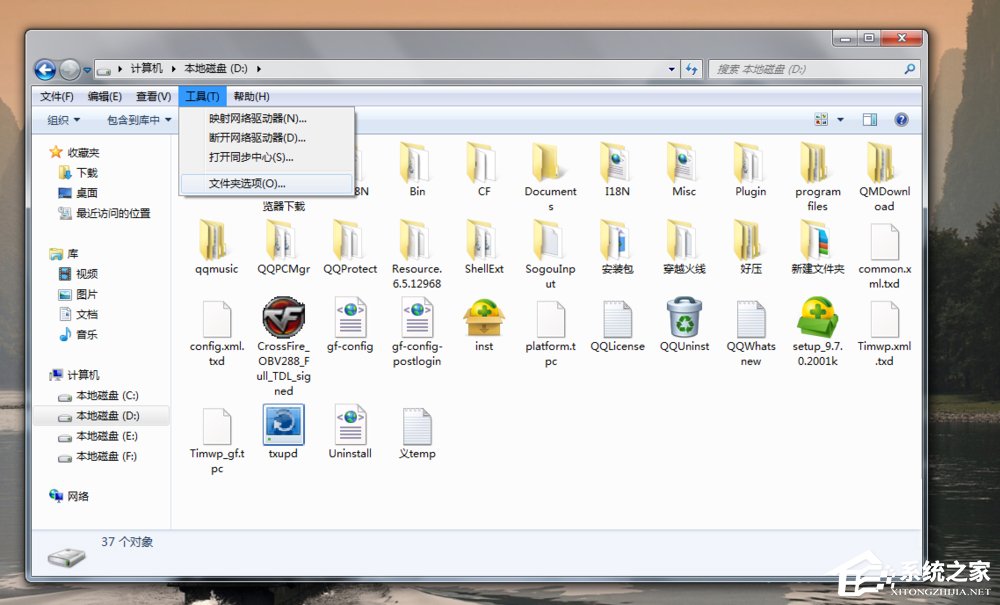
Task: Open the gf-config file
Action: pyautogui.click(x=350, y=319)
